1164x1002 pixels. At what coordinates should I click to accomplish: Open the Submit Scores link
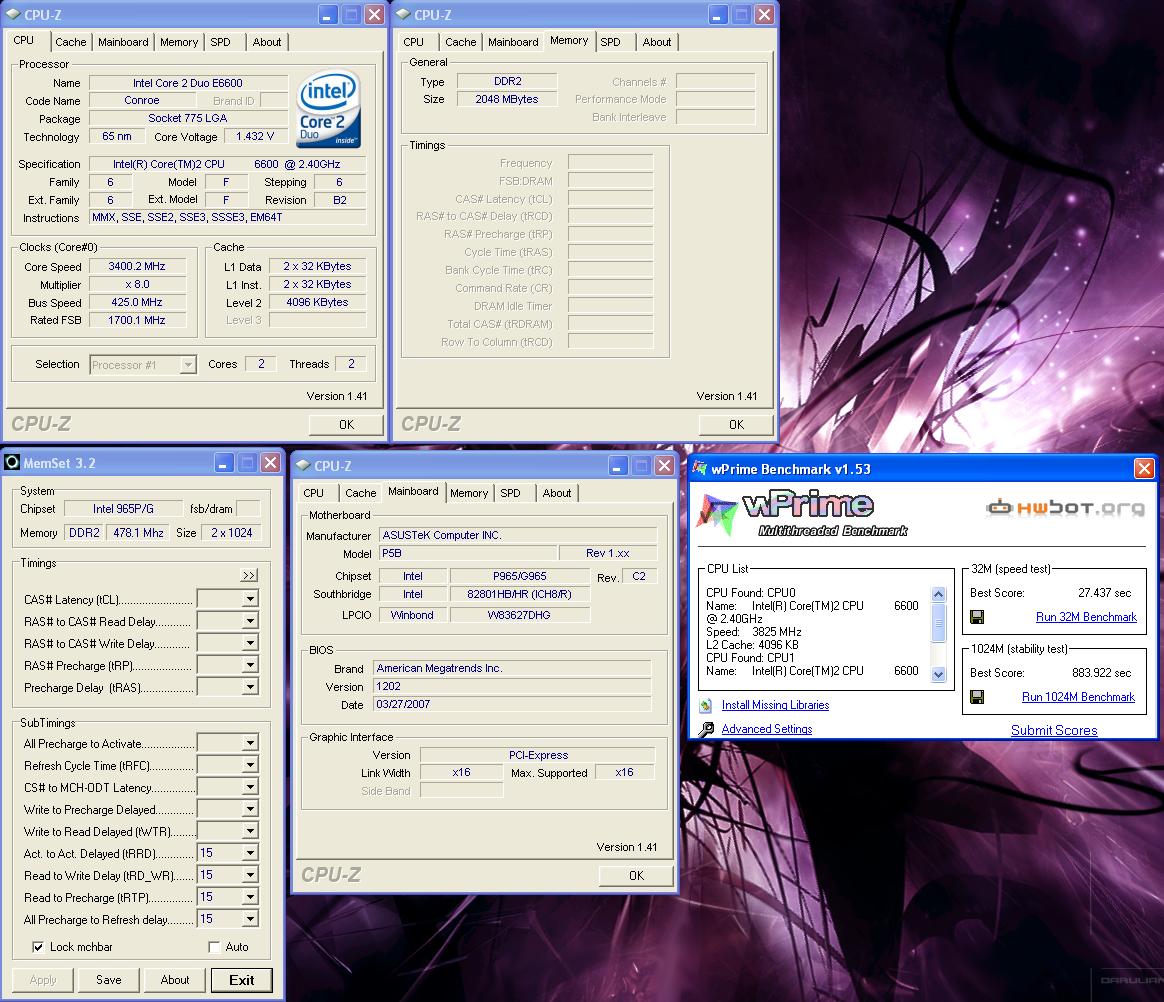1054,730
